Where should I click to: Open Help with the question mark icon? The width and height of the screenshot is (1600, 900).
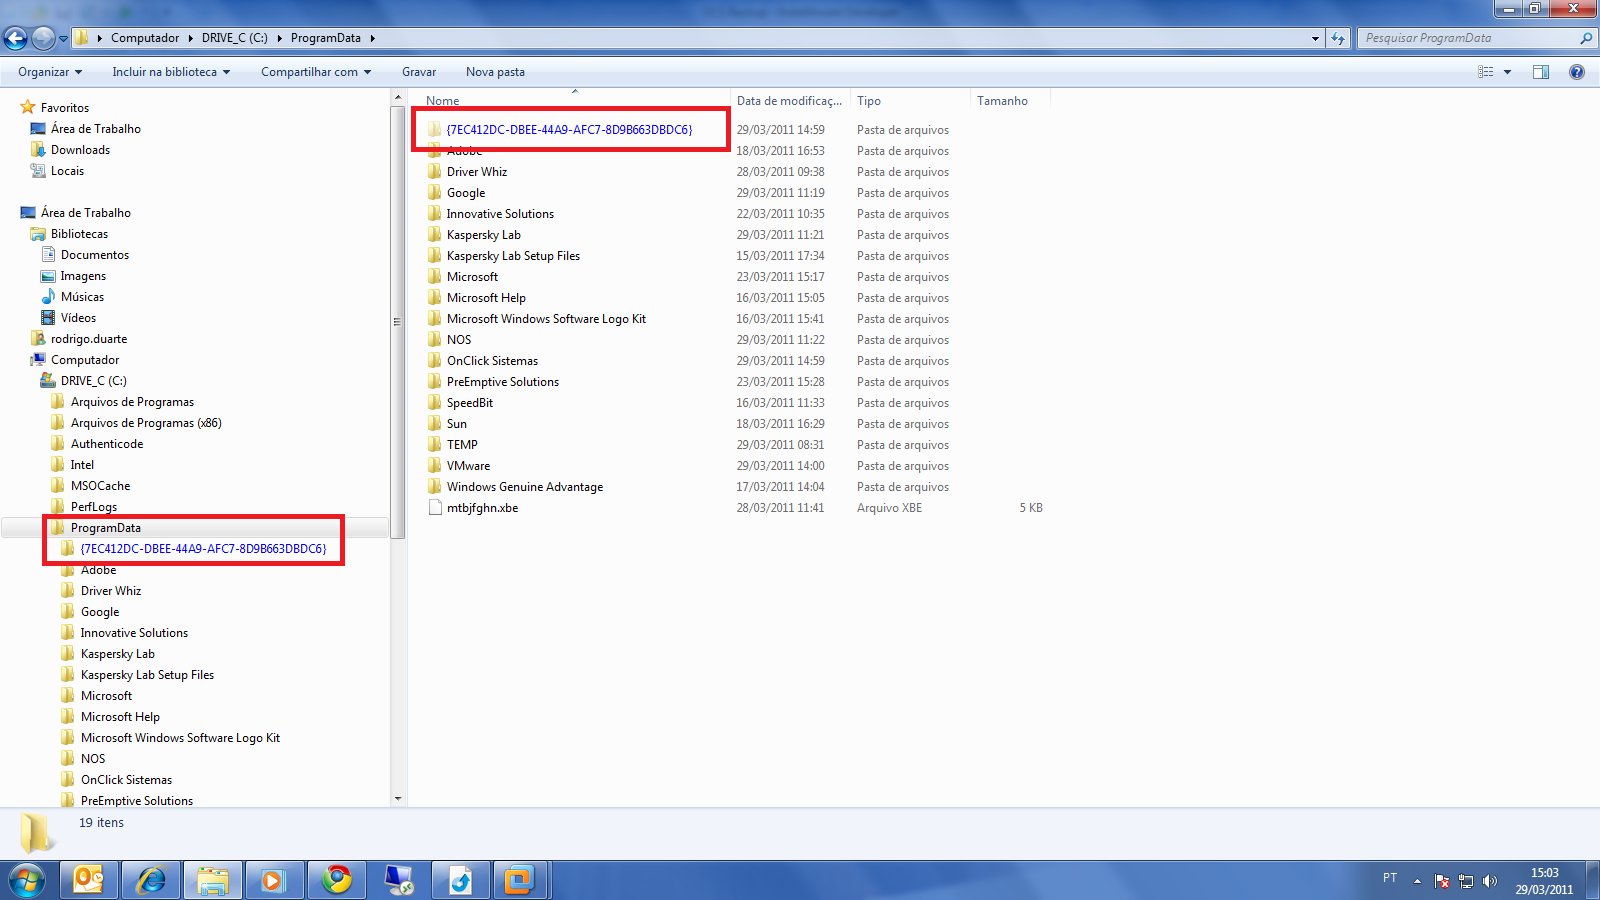pos(1577,72)
